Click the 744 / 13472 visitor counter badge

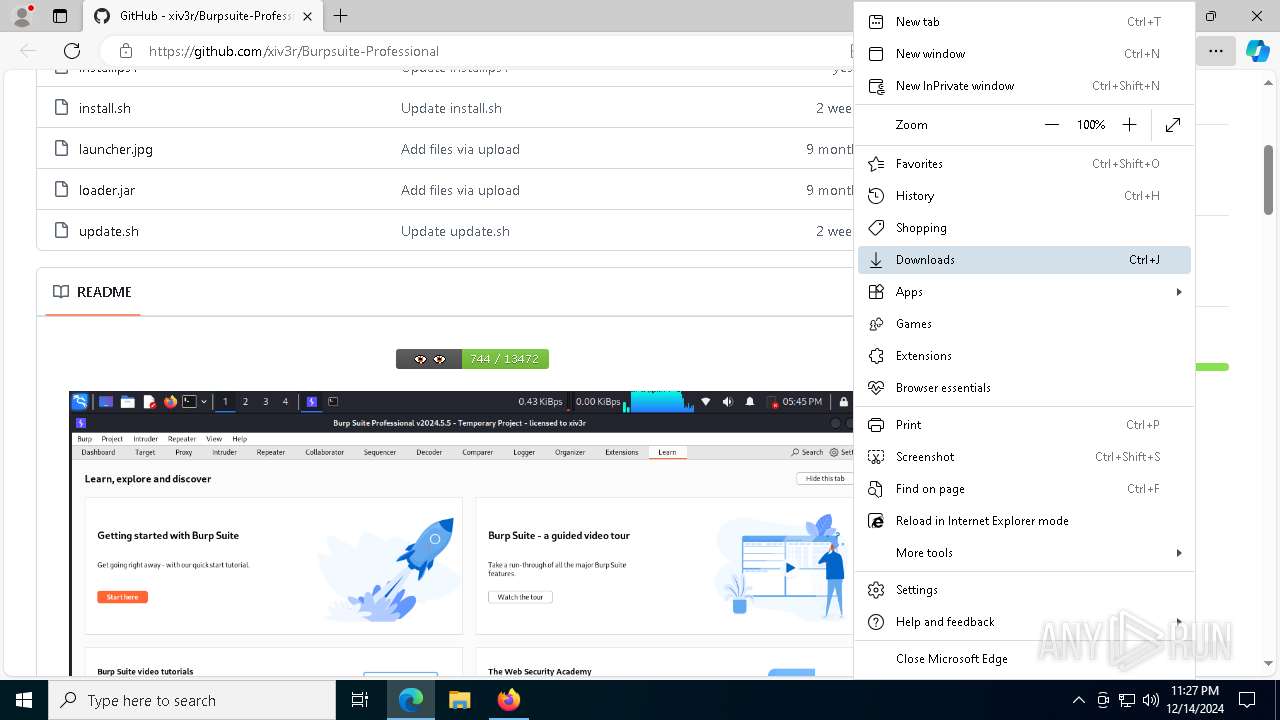[472, 359]
